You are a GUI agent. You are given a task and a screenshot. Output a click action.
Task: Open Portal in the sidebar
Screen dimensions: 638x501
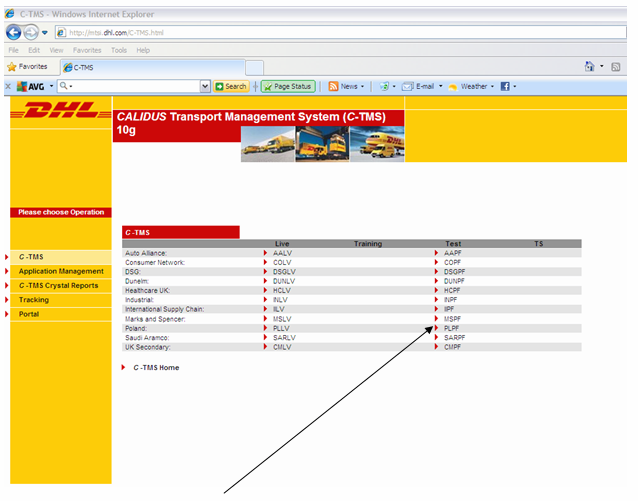click(29, 314)
